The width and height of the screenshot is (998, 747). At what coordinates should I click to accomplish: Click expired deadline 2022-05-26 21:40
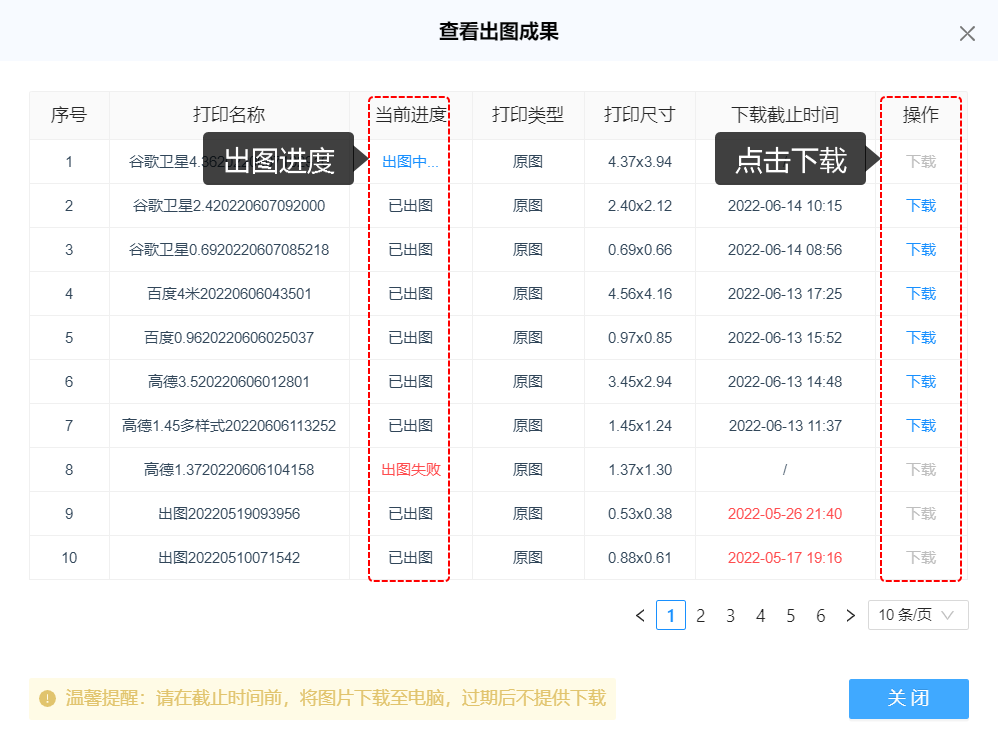pyautogui.click(x=785, y=513)
